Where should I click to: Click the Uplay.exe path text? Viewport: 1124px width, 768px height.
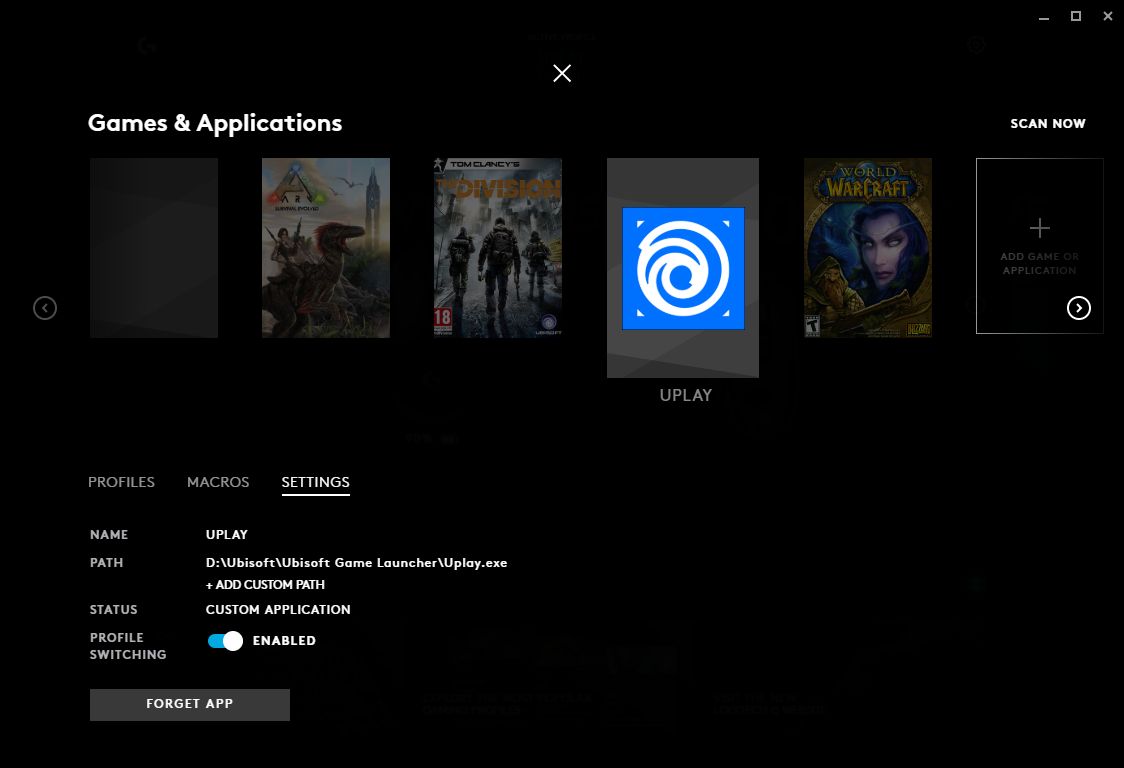356,563
